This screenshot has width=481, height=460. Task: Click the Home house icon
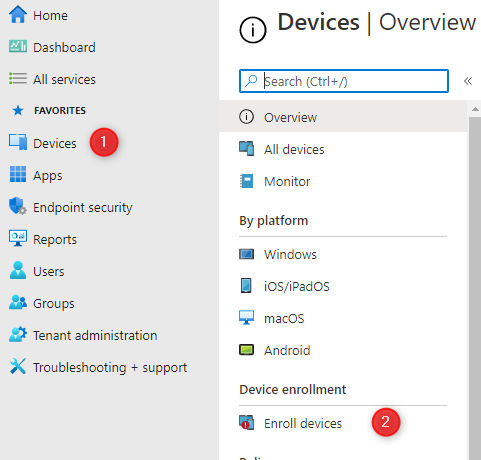(x=18, y=15)
